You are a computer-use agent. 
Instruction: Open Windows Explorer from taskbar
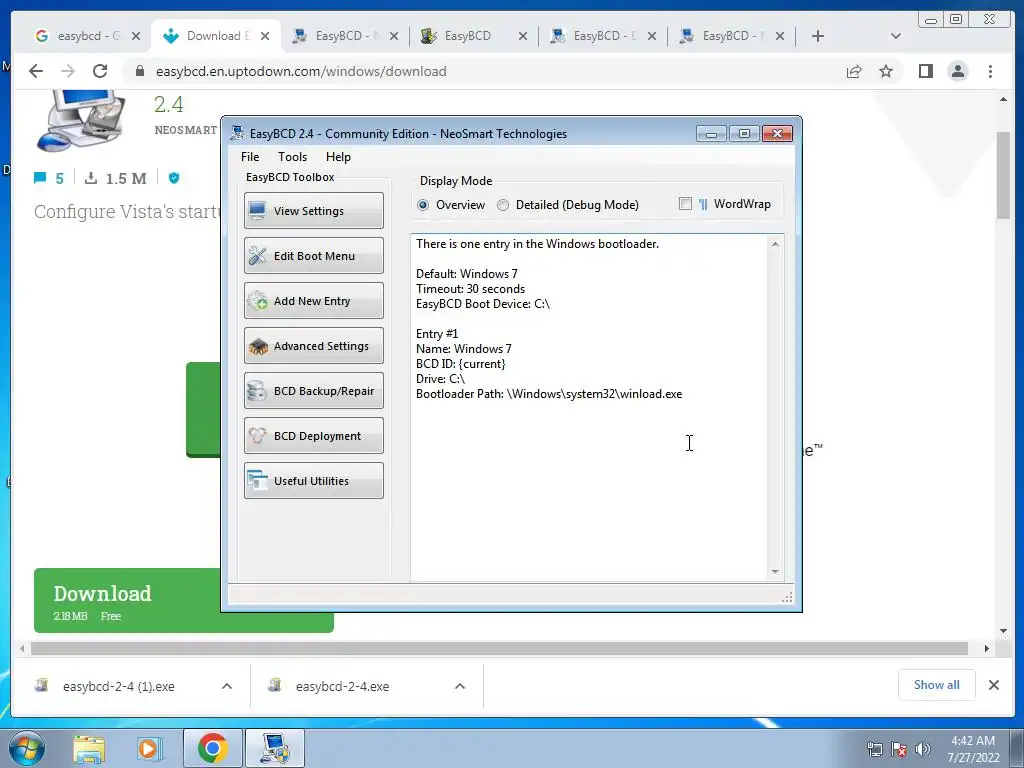click(89, 749)
